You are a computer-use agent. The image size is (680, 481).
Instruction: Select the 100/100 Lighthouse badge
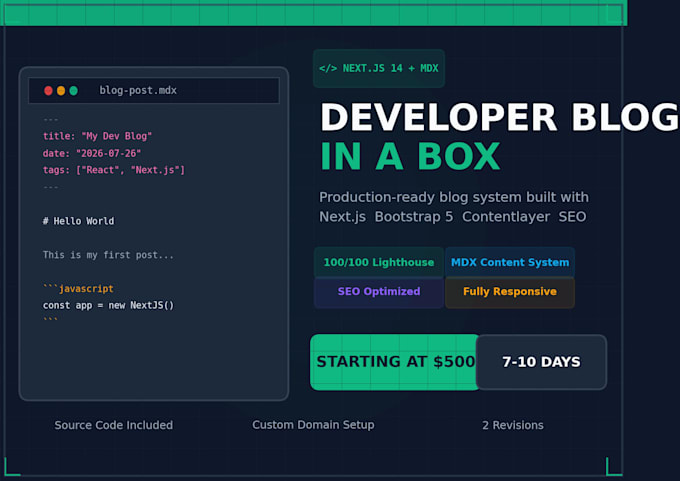coord(379,262)
